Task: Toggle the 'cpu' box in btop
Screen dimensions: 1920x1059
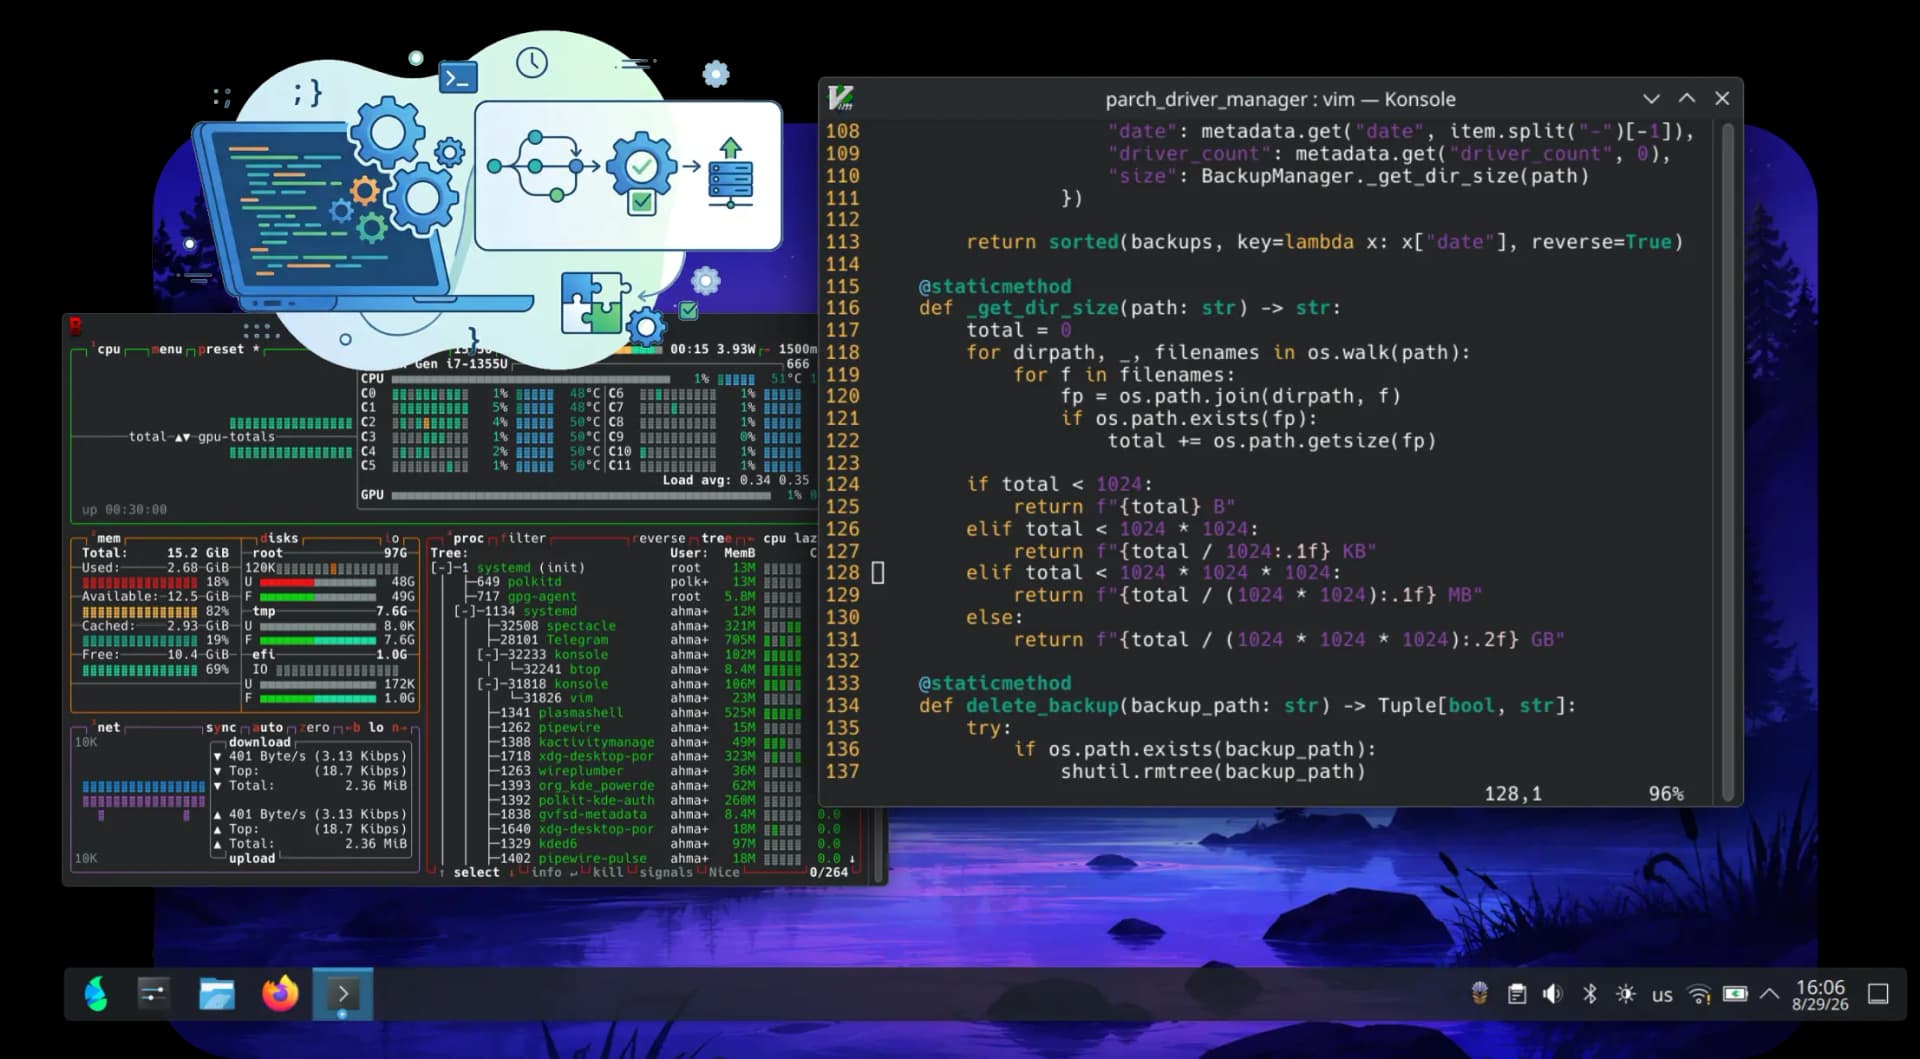Action: pyautogui.click(x=108, y=349)
